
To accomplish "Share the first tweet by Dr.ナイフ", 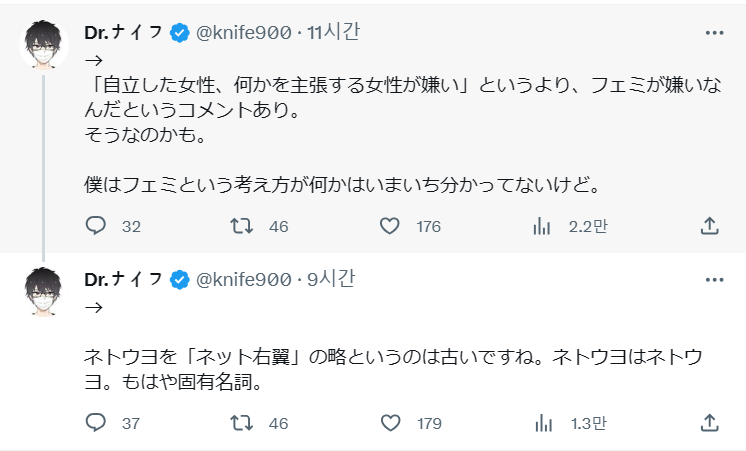I will coord(709,226).
